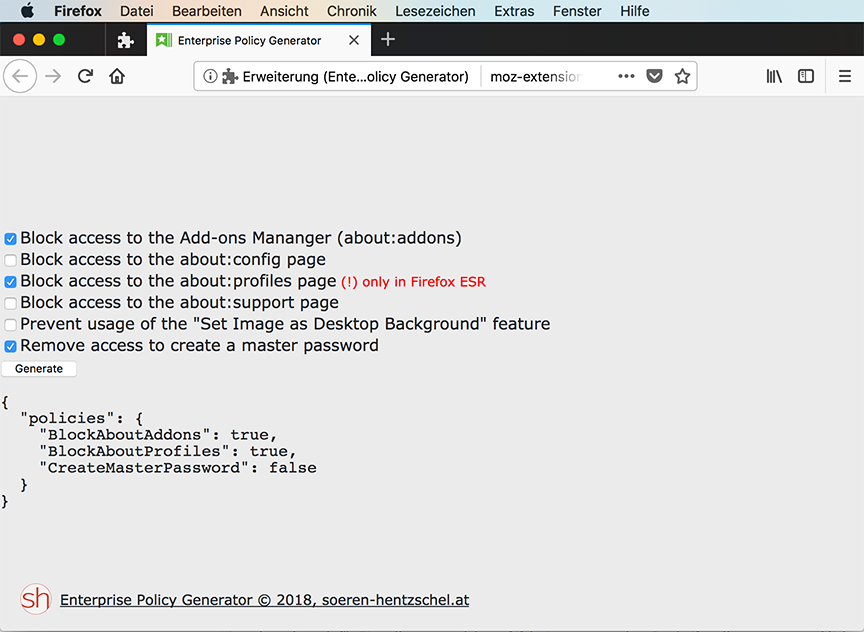Open the Extras menu
The height and width of the screenshot is (632, 864).
tap(514, 11)
